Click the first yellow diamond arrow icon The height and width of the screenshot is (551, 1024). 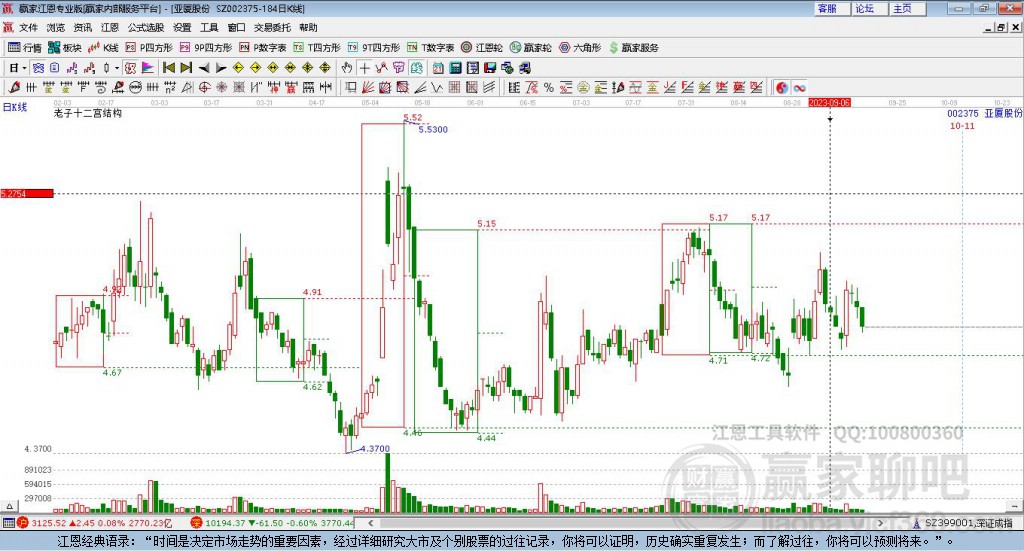[x=238, y=68]
